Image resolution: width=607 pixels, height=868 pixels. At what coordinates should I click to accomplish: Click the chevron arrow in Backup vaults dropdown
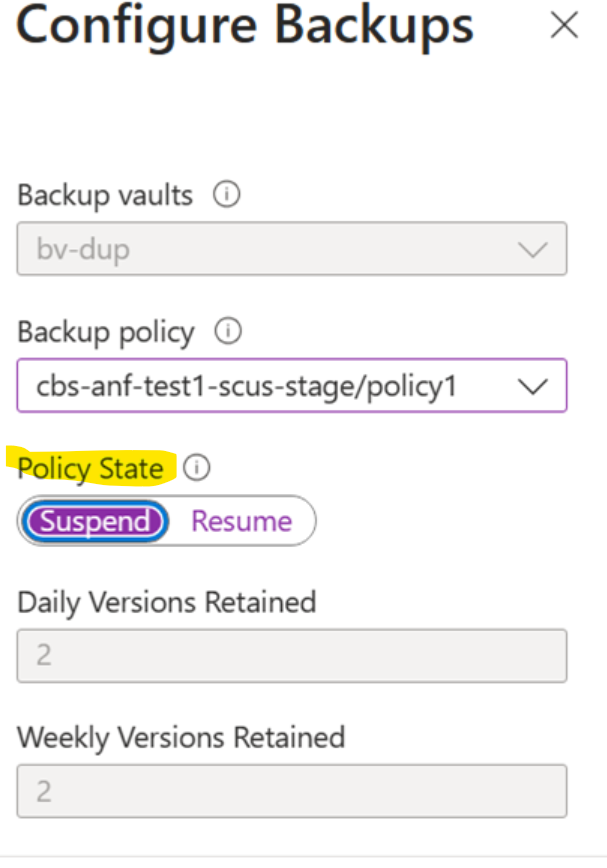point(533,250)
